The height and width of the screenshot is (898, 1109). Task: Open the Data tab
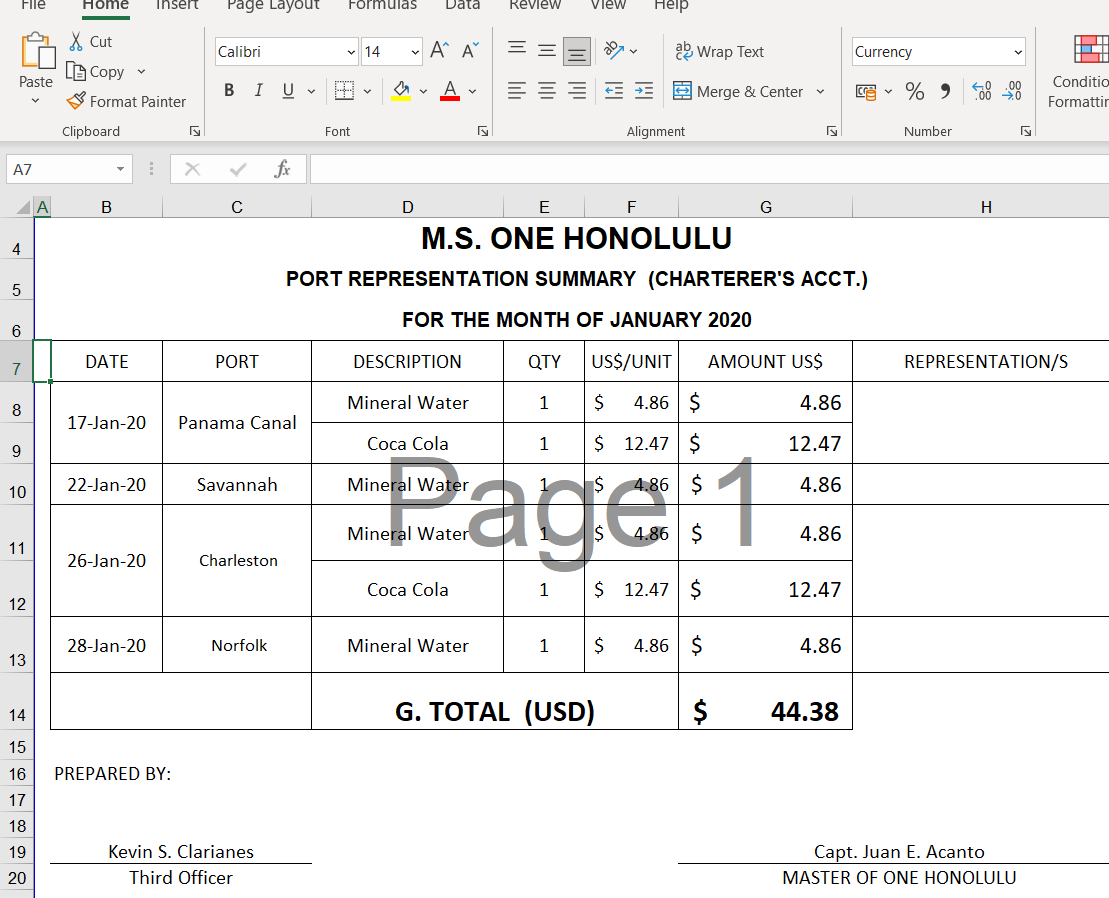(x=463, y=4)
